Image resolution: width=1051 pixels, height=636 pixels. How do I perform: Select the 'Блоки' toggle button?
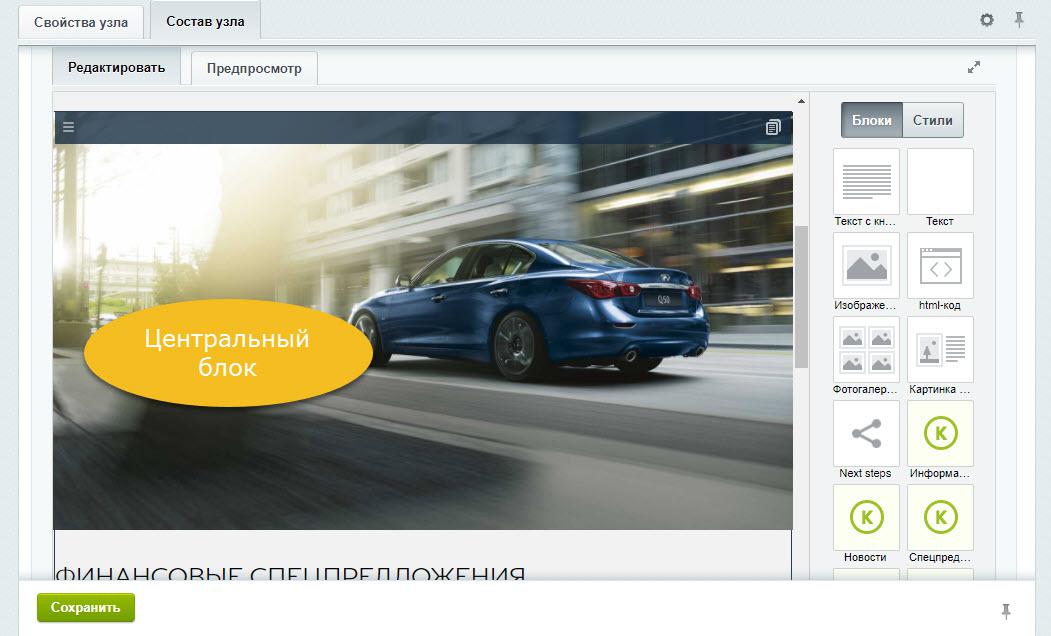click(x=871, y=120)
